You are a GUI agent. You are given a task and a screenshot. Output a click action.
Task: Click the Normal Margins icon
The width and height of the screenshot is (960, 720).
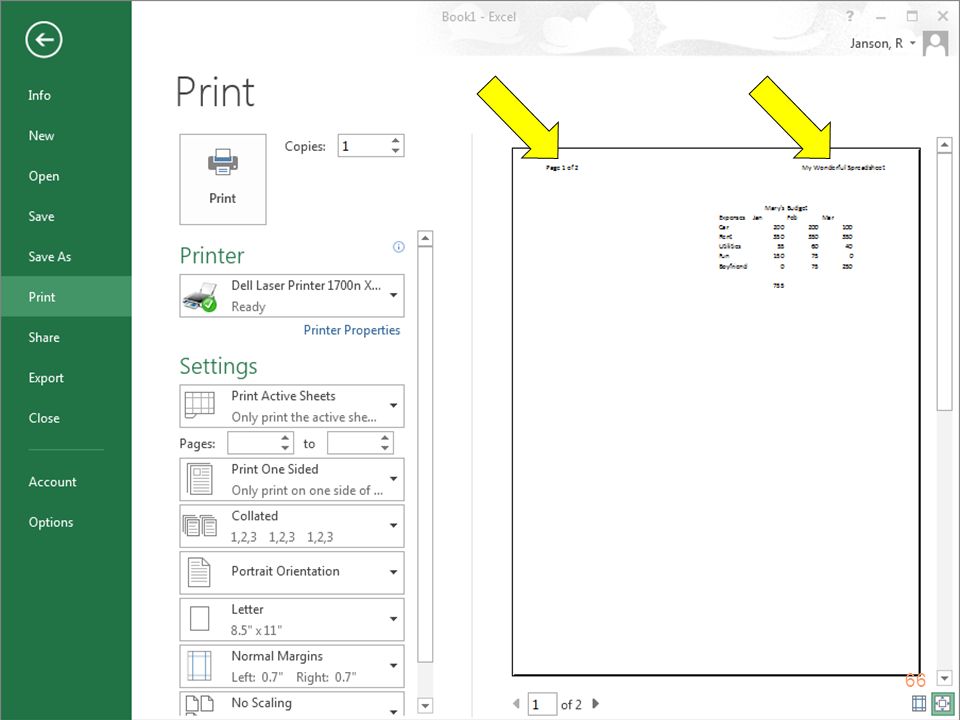click(200, 666)
